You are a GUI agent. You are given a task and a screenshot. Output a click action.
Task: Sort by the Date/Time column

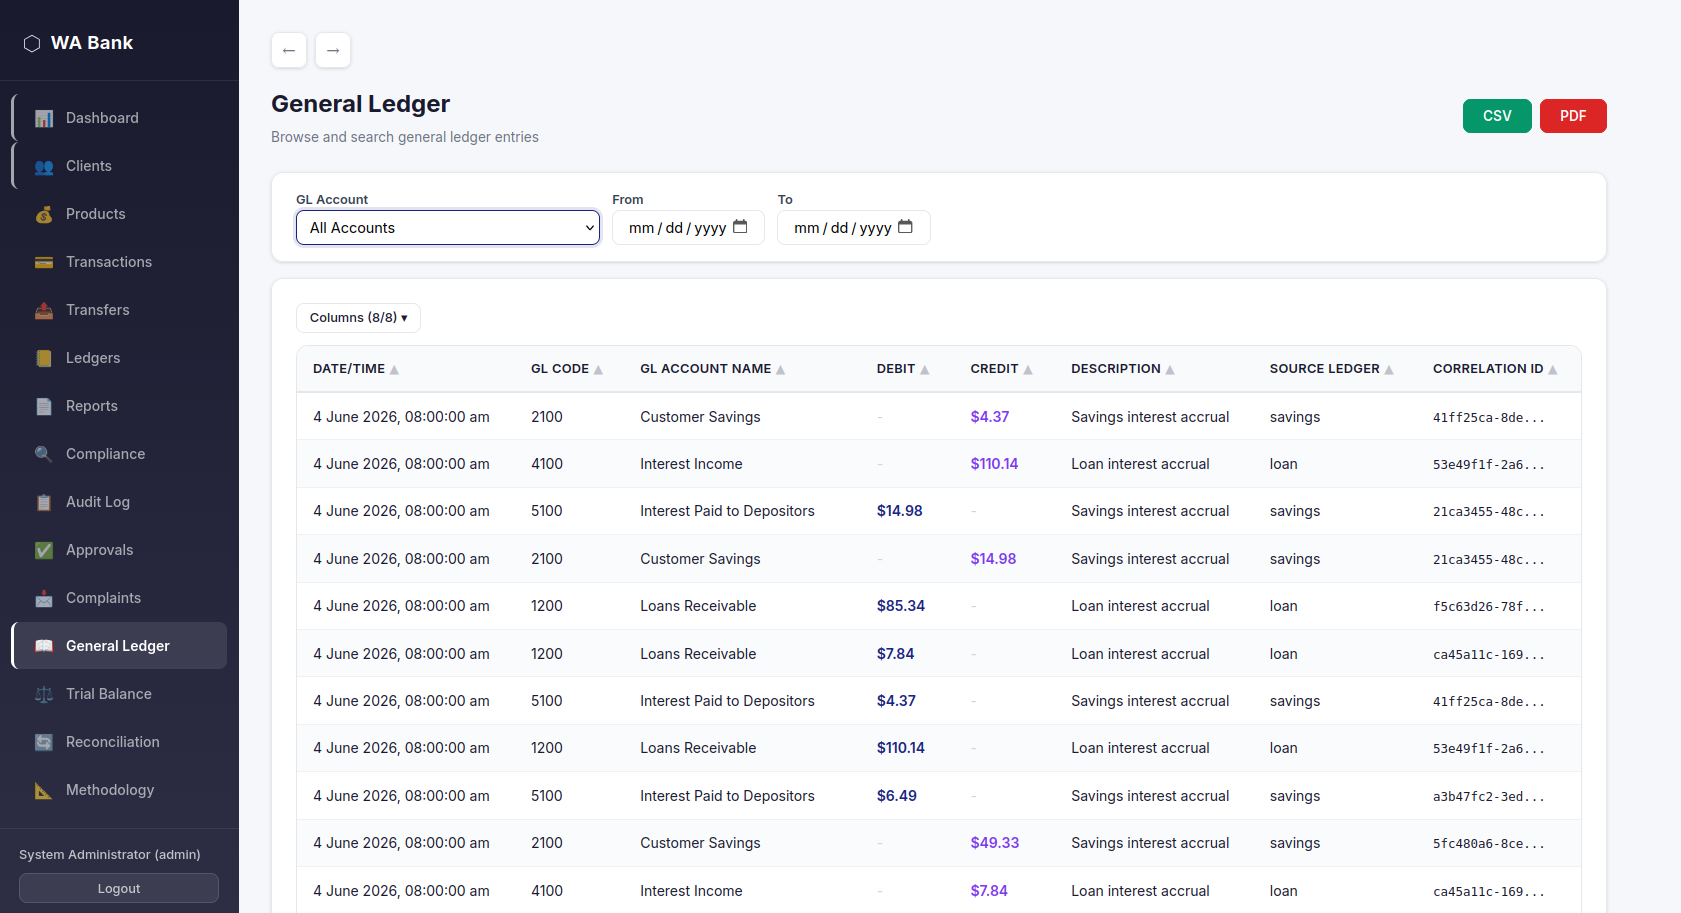pyautogui.click(x=356, y=369)
